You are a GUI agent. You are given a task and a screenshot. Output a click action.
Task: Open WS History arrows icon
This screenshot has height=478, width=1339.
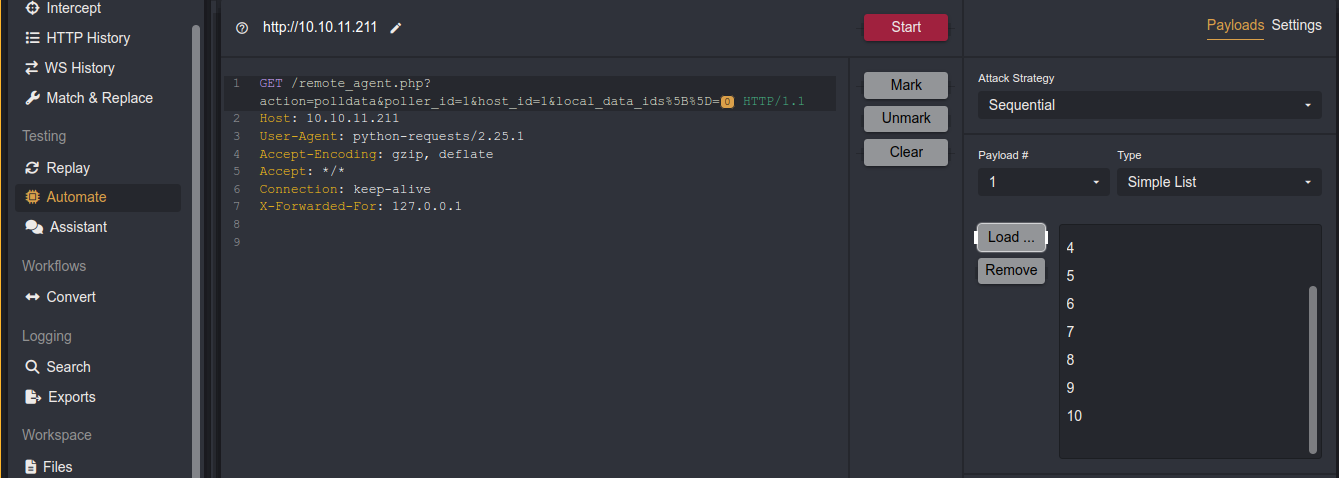coord(32,68)
